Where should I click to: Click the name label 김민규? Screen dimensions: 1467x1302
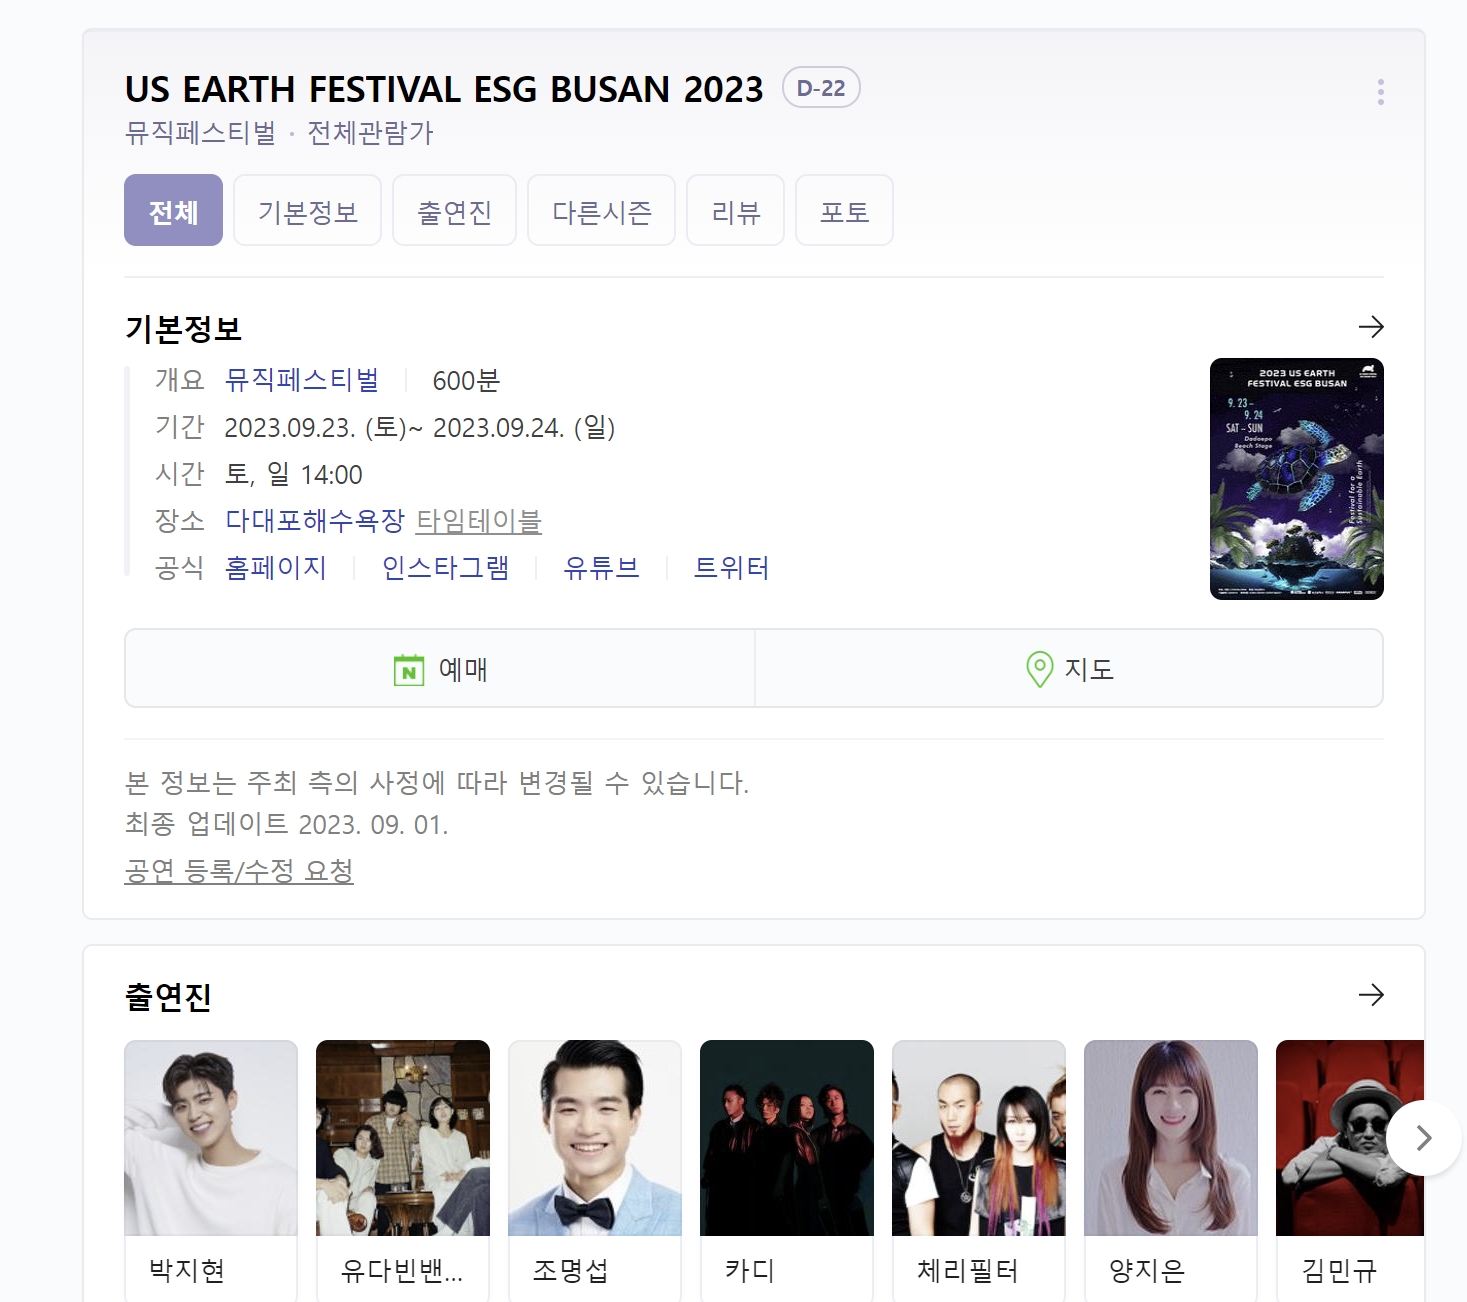point(1339,1271)
